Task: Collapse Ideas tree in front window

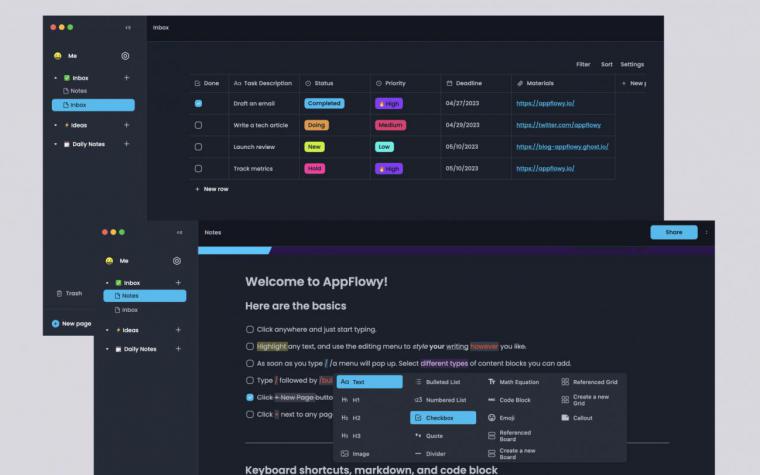Action: (107, 330)
